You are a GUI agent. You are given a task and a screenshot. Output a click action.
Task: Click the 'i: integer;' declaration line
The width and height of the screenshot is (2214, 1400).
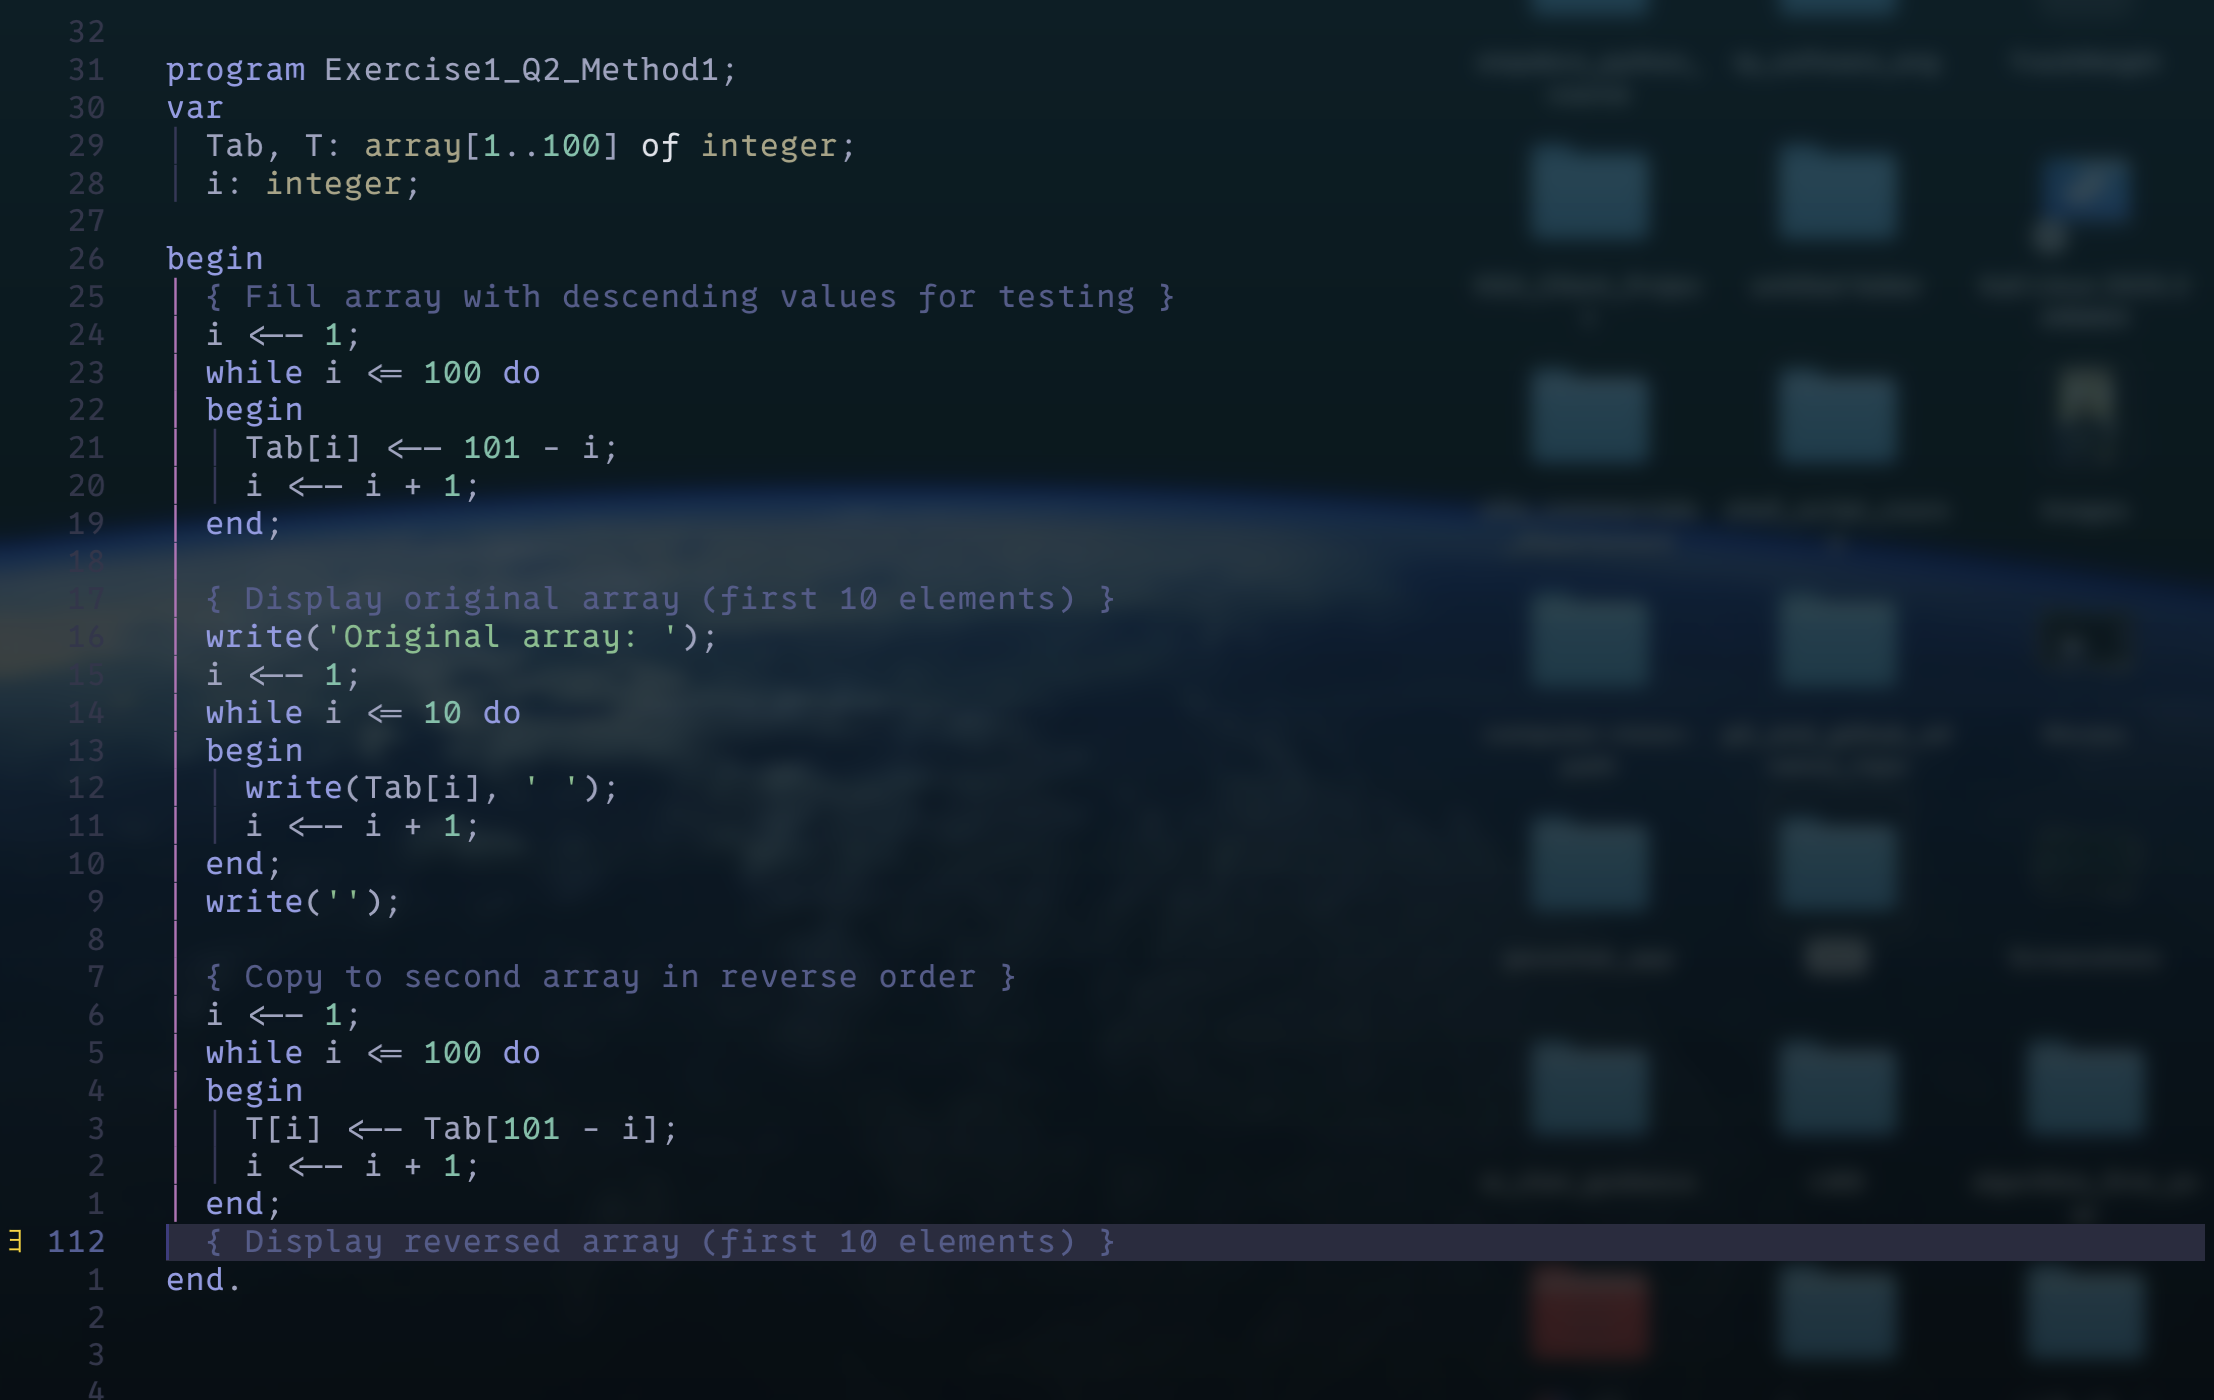[312, 184]
